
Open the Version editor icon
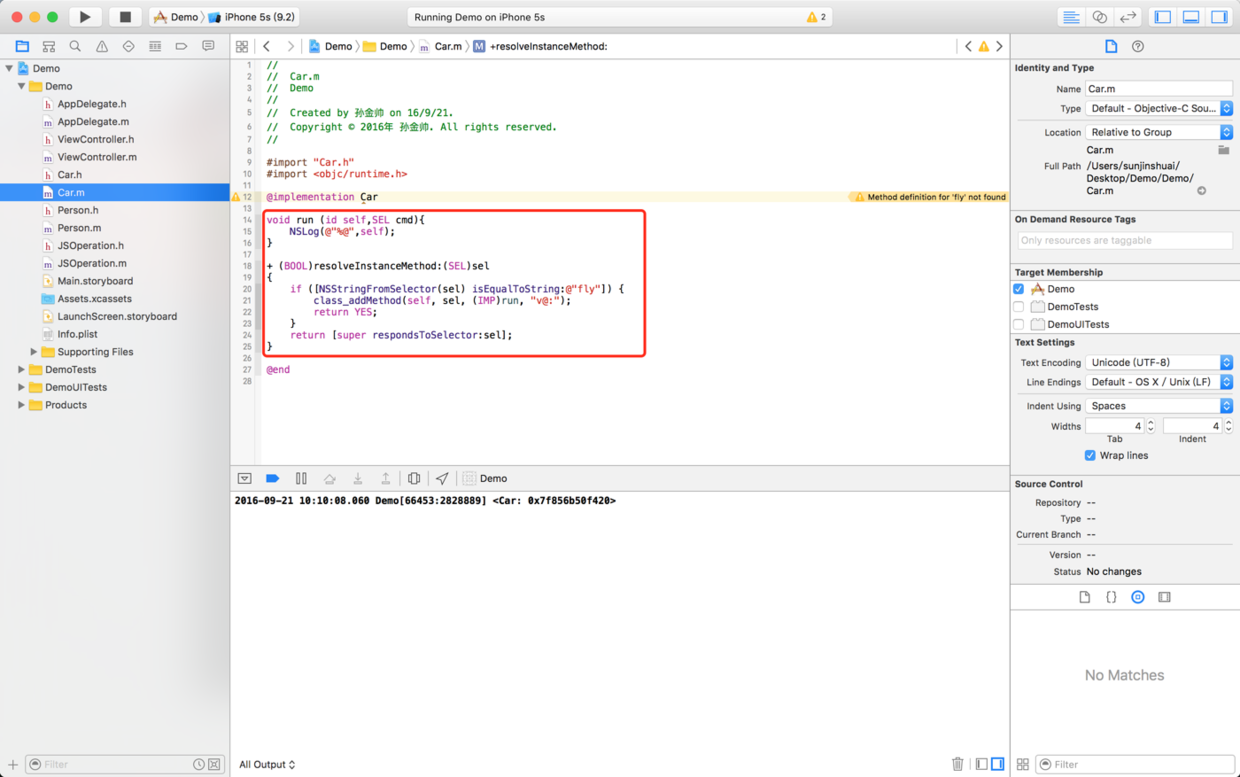[1128, 17]
